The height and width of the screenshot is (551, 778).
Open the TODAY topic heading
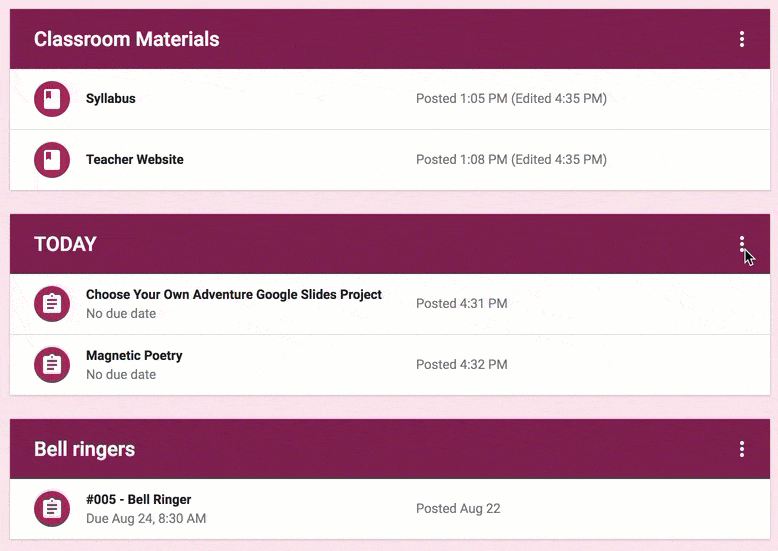point(65,244)
